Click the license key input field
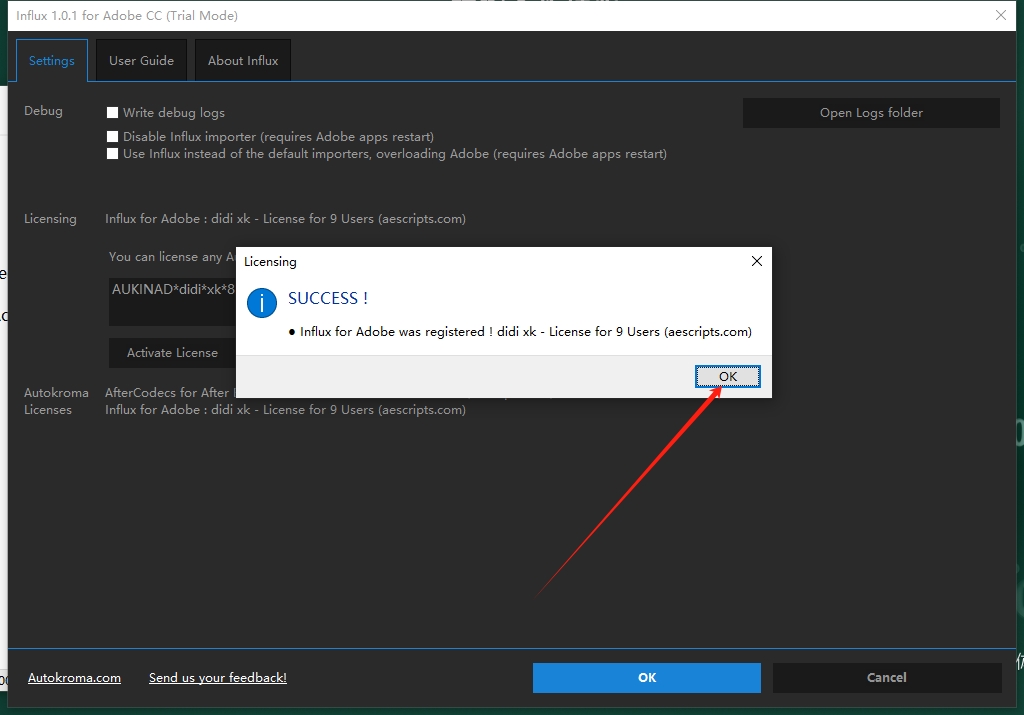The image size is (1024, 715). pos(172,302)
